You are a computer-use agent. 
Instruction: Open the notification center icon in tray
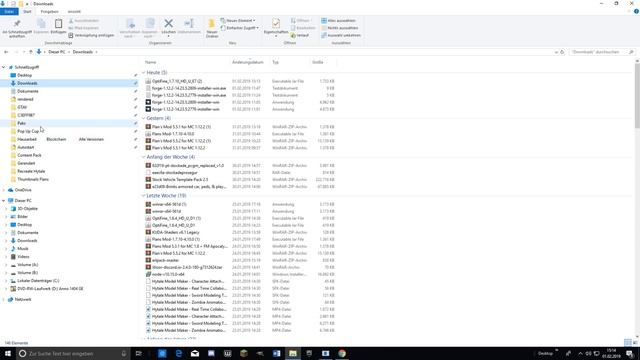(630, 353)
